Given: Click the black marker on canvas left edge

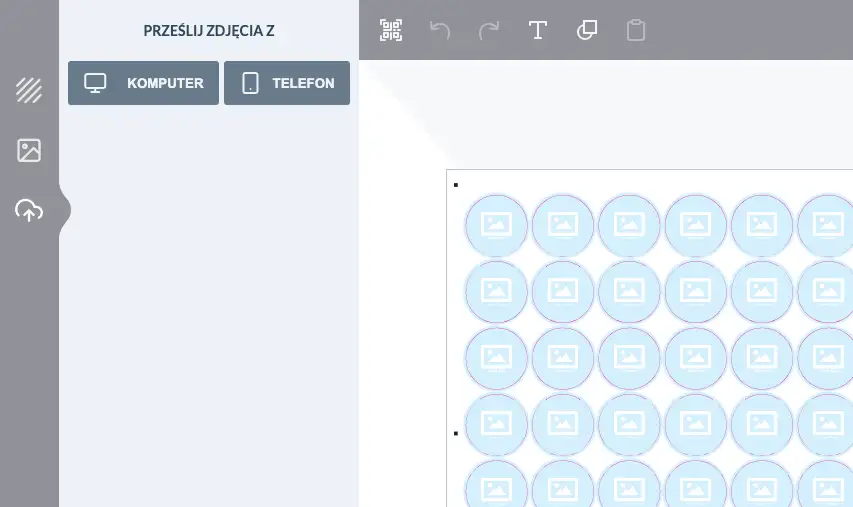Looking at the screenshot, I should [456, 433].
